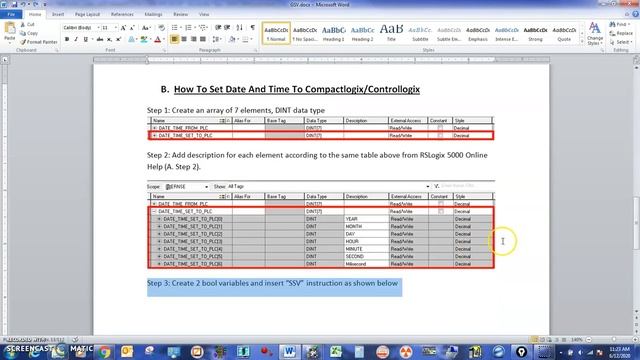Apply the Strong style
Viewport: 640px width, 360px height.
click(x=535, y=33)
